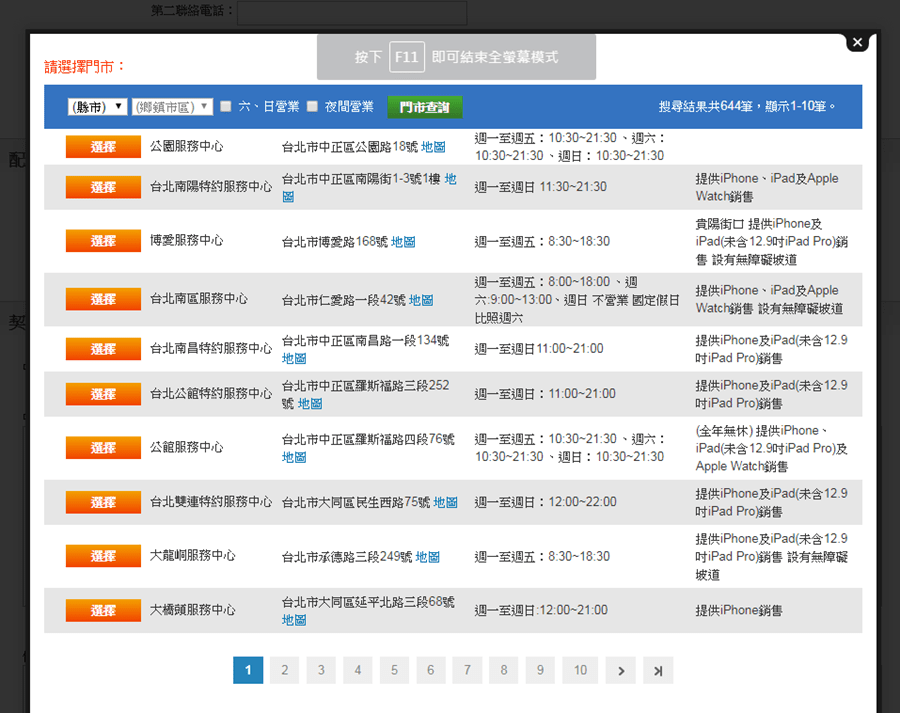This screenshot has width=900, height=713.
Task: Select 大龍峒服務中心 store
Action: click(x=103, y=556)
